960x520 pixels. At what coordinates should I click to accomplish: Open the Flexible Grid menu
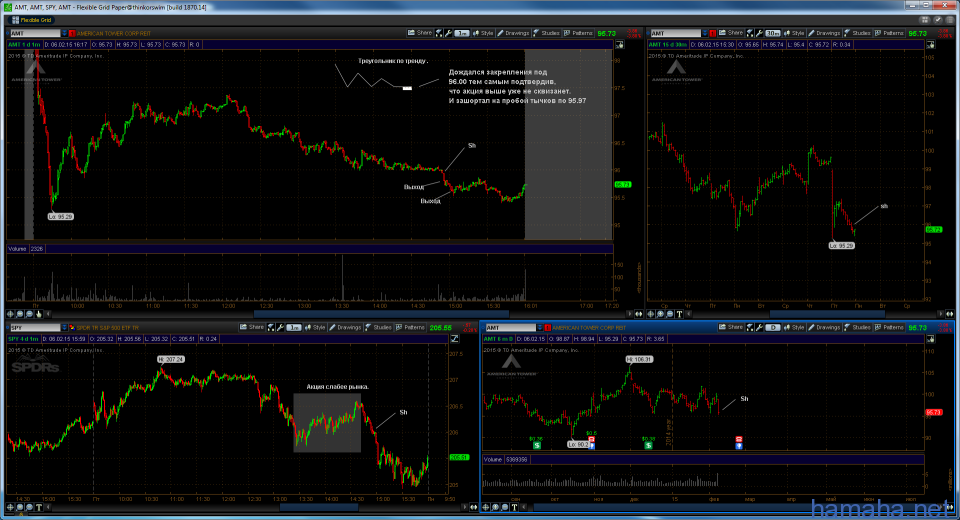click(31, 20)
